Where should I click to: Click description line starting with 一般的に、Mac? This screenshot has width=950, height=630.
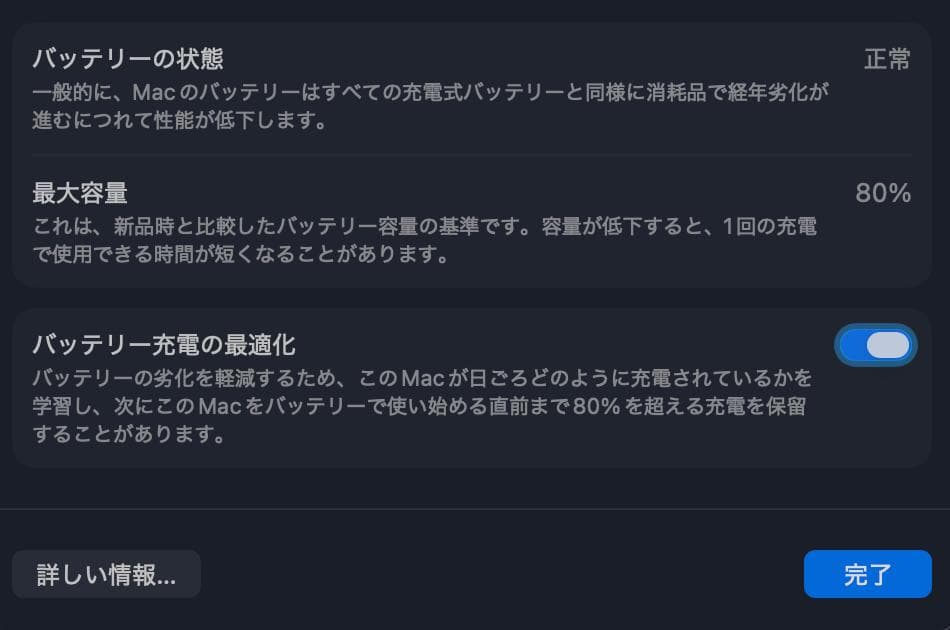click(430, 92)
